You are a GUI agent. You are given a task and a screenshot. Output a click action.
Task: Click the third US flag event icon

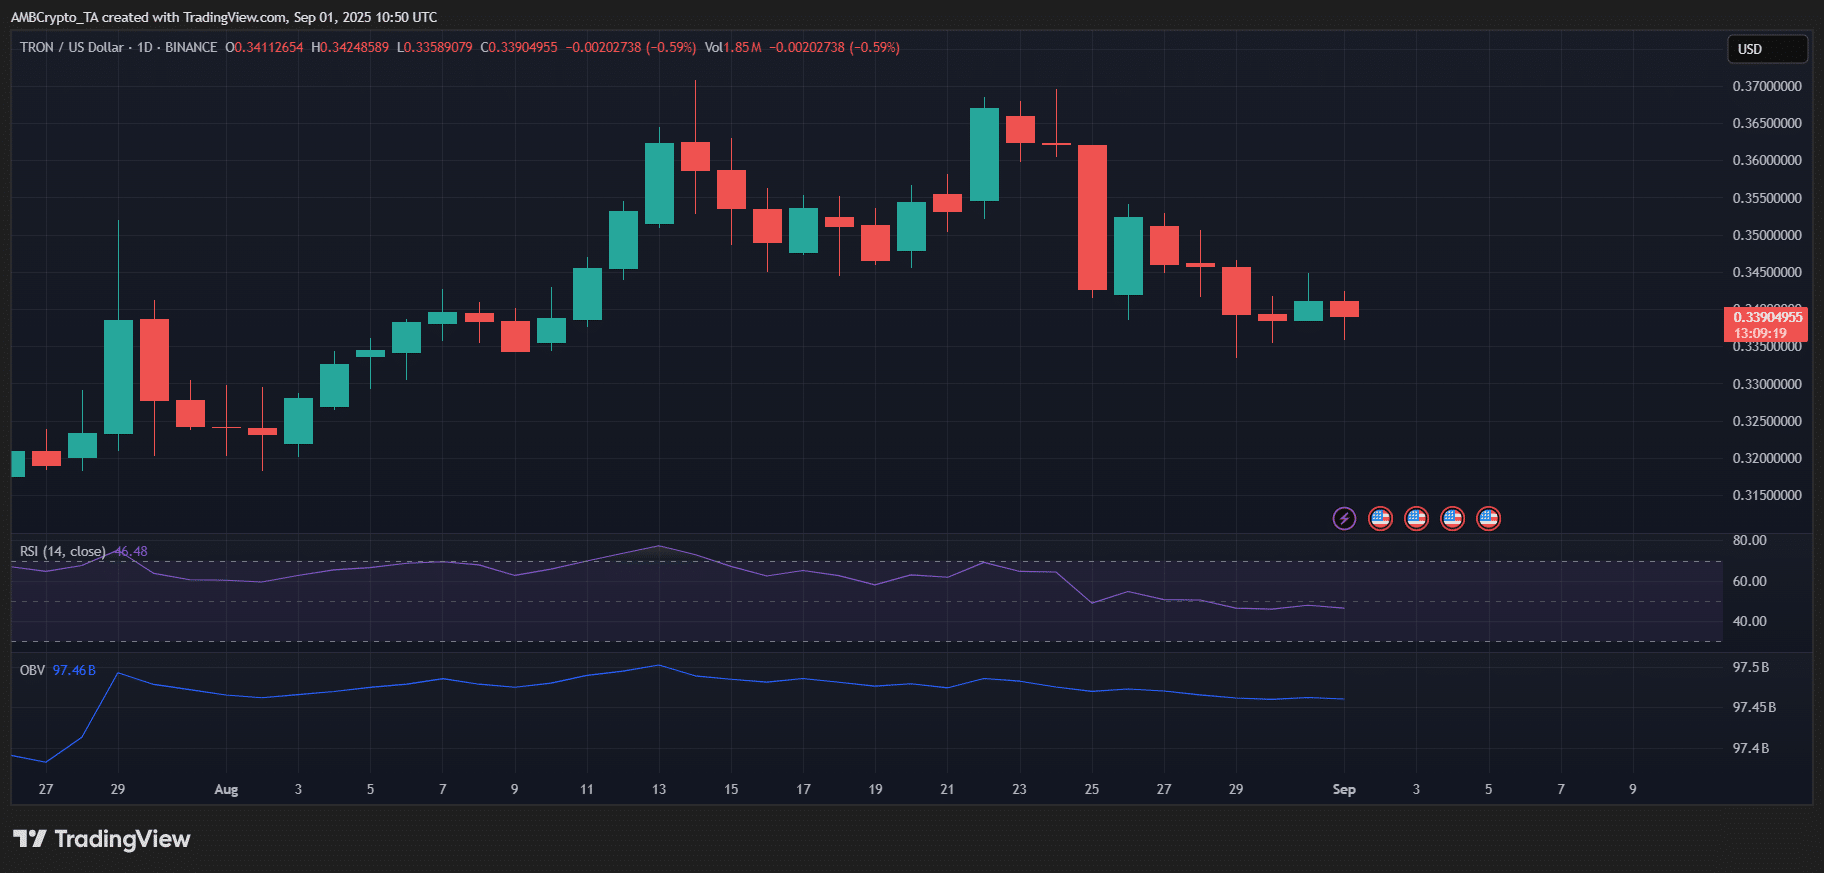[1452, 518]
